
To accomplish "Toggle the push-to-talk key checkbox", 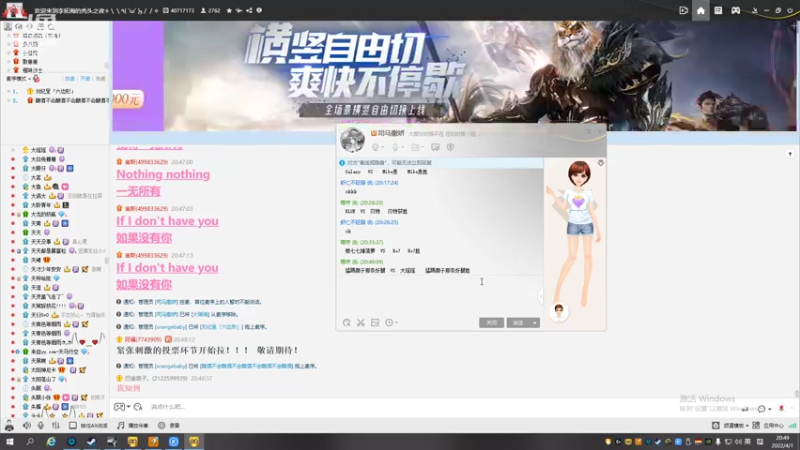I will pos(73,426).
